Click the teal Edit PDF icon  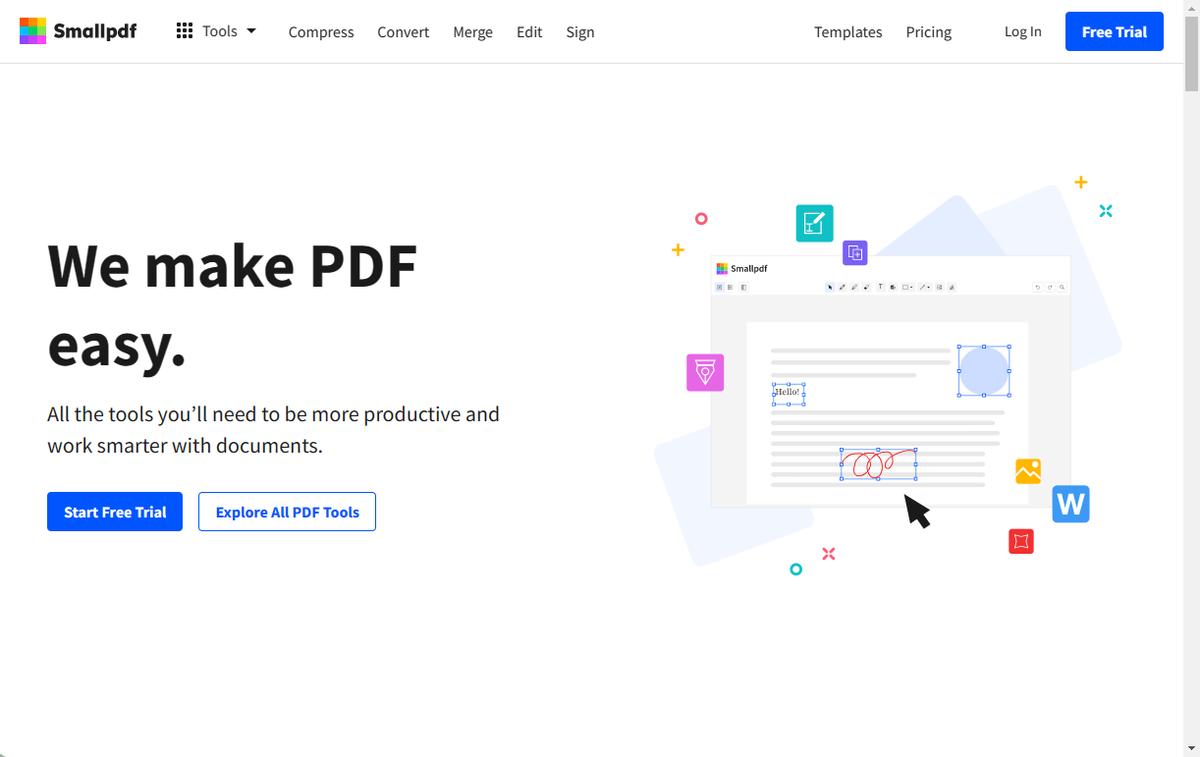click(x=814, y=223)
